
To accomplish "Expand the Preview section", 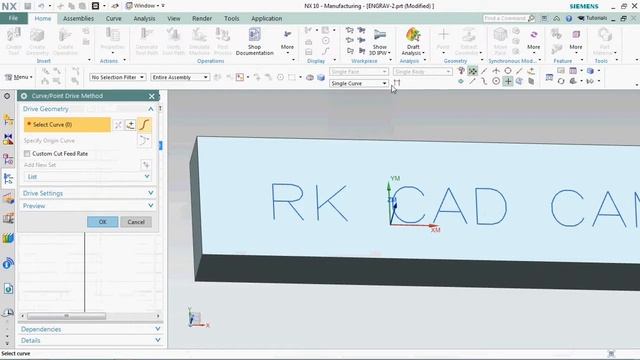I will [88, 206].
